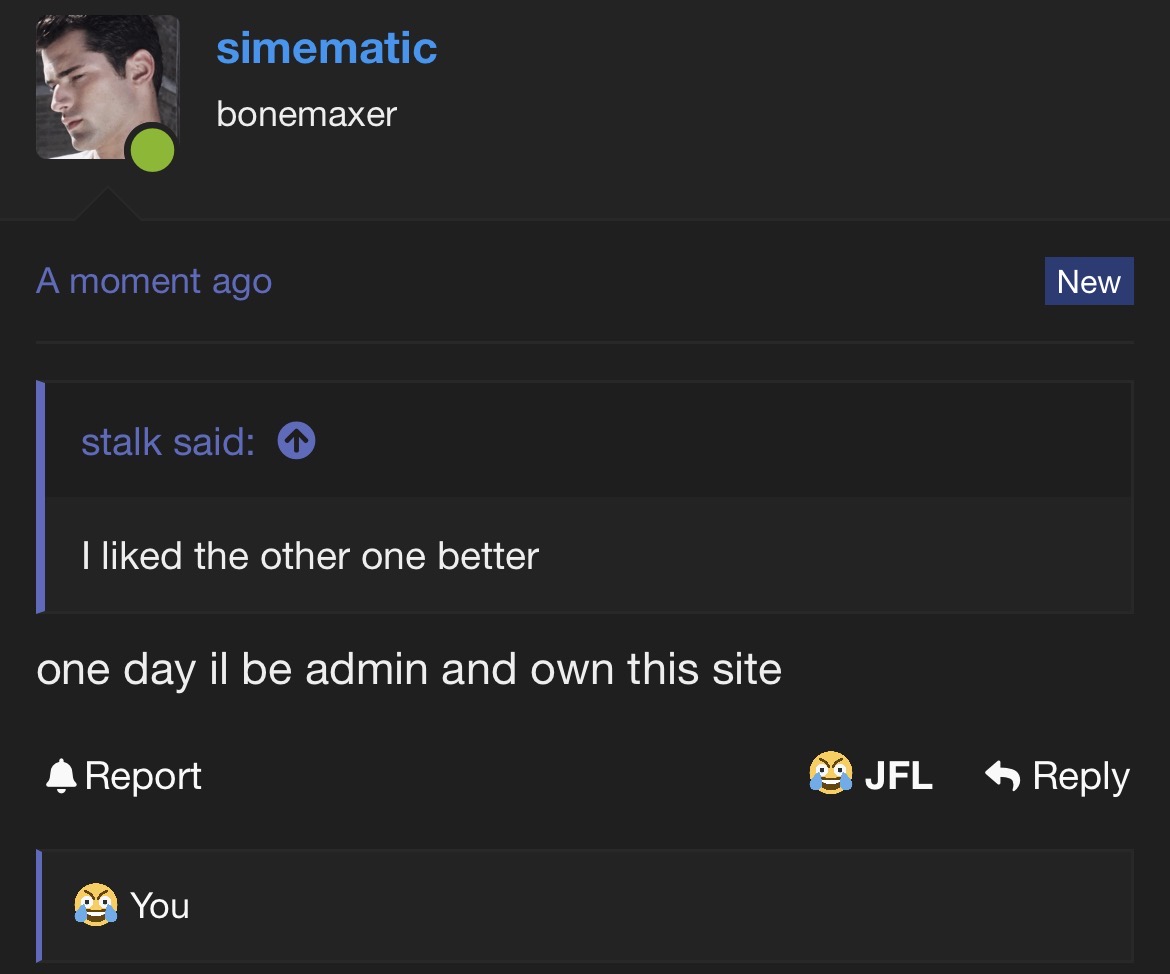Select the Report text label
The width and height of the screenshot is (1170, 974).
pyautogui.click(x=143, y=775)
